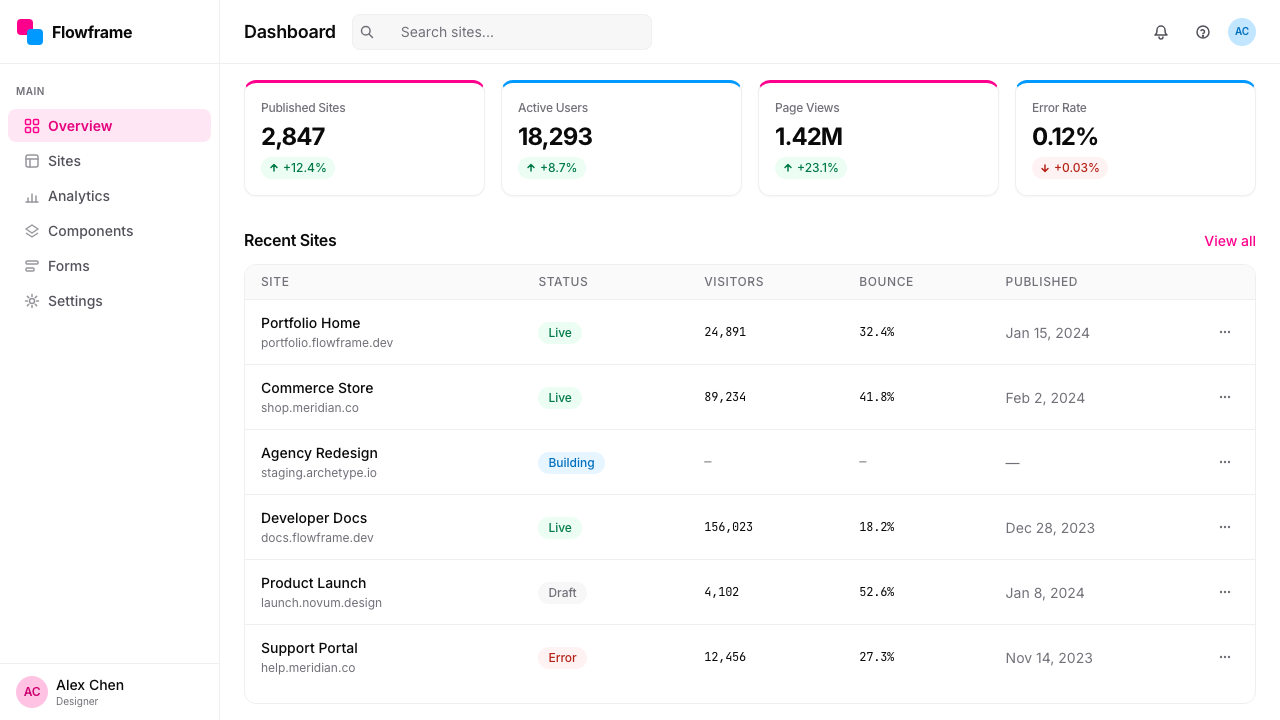Click the Developer Docs site name
1280x720 pixels.
[314, 518]
